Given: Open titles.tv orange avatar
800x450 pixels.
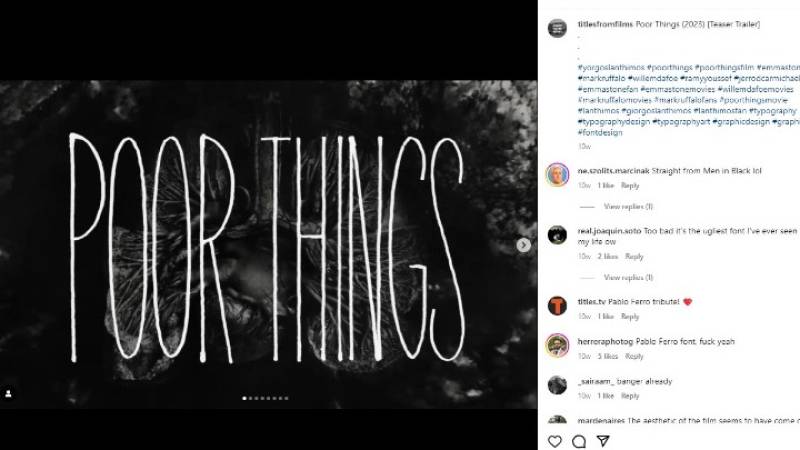Looking at the screenshot, I should (557, 306).
